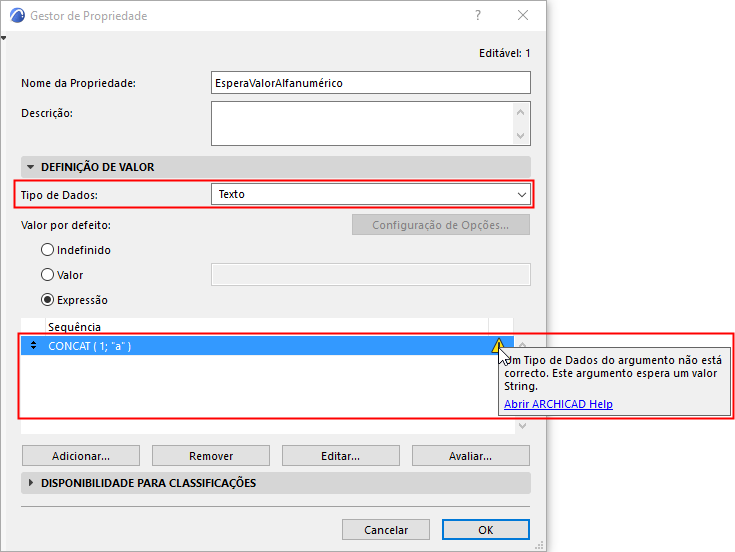
Task: Click the reorder handle on CONCAT row
Action: point(33,346)
